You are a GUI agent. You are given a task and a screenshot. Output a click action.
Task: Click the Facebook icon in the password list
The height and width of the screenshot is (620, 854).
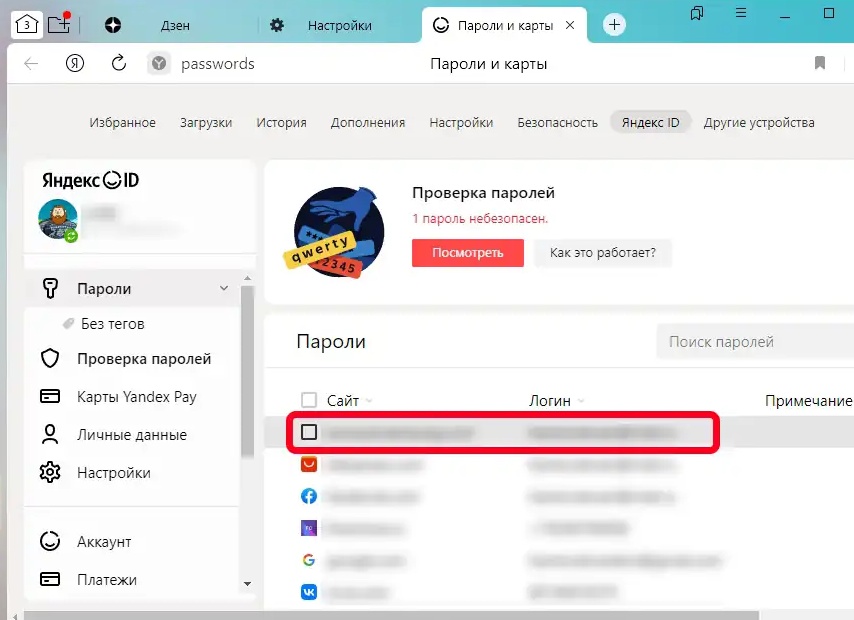coord(309,496)
